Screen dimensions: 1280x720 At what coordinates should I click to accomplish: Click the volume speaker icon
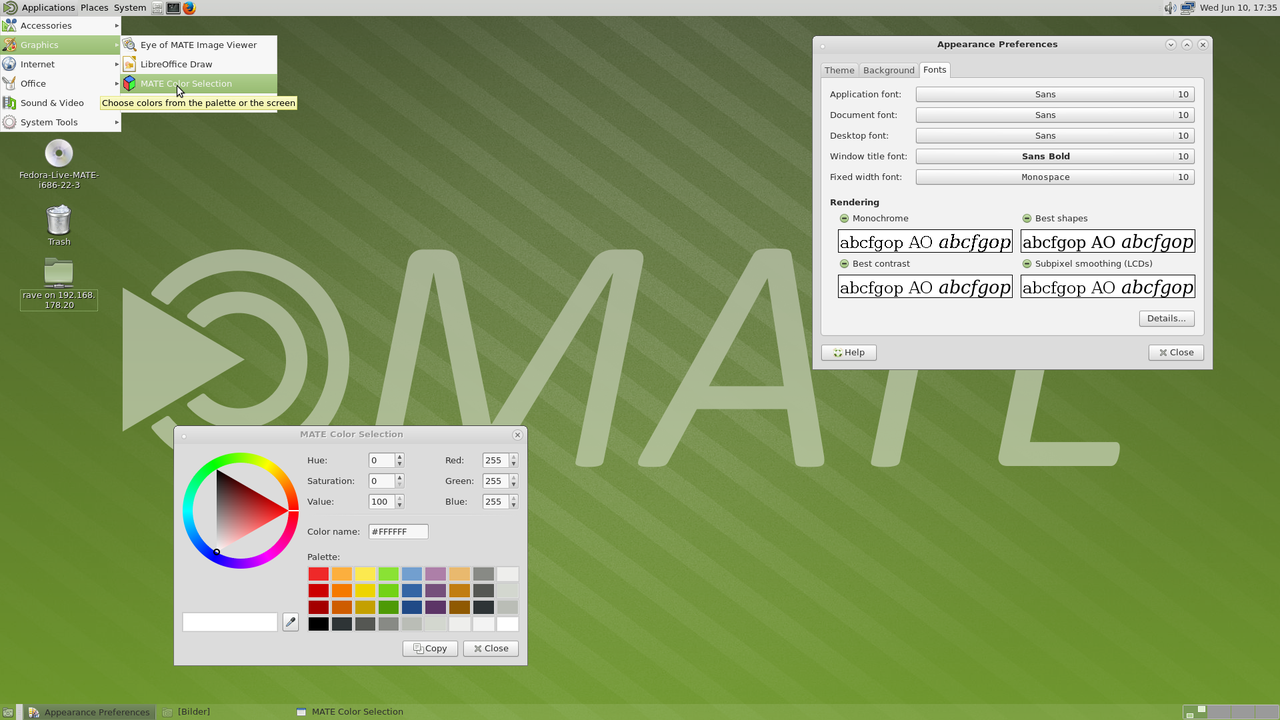click(1170, 8)
